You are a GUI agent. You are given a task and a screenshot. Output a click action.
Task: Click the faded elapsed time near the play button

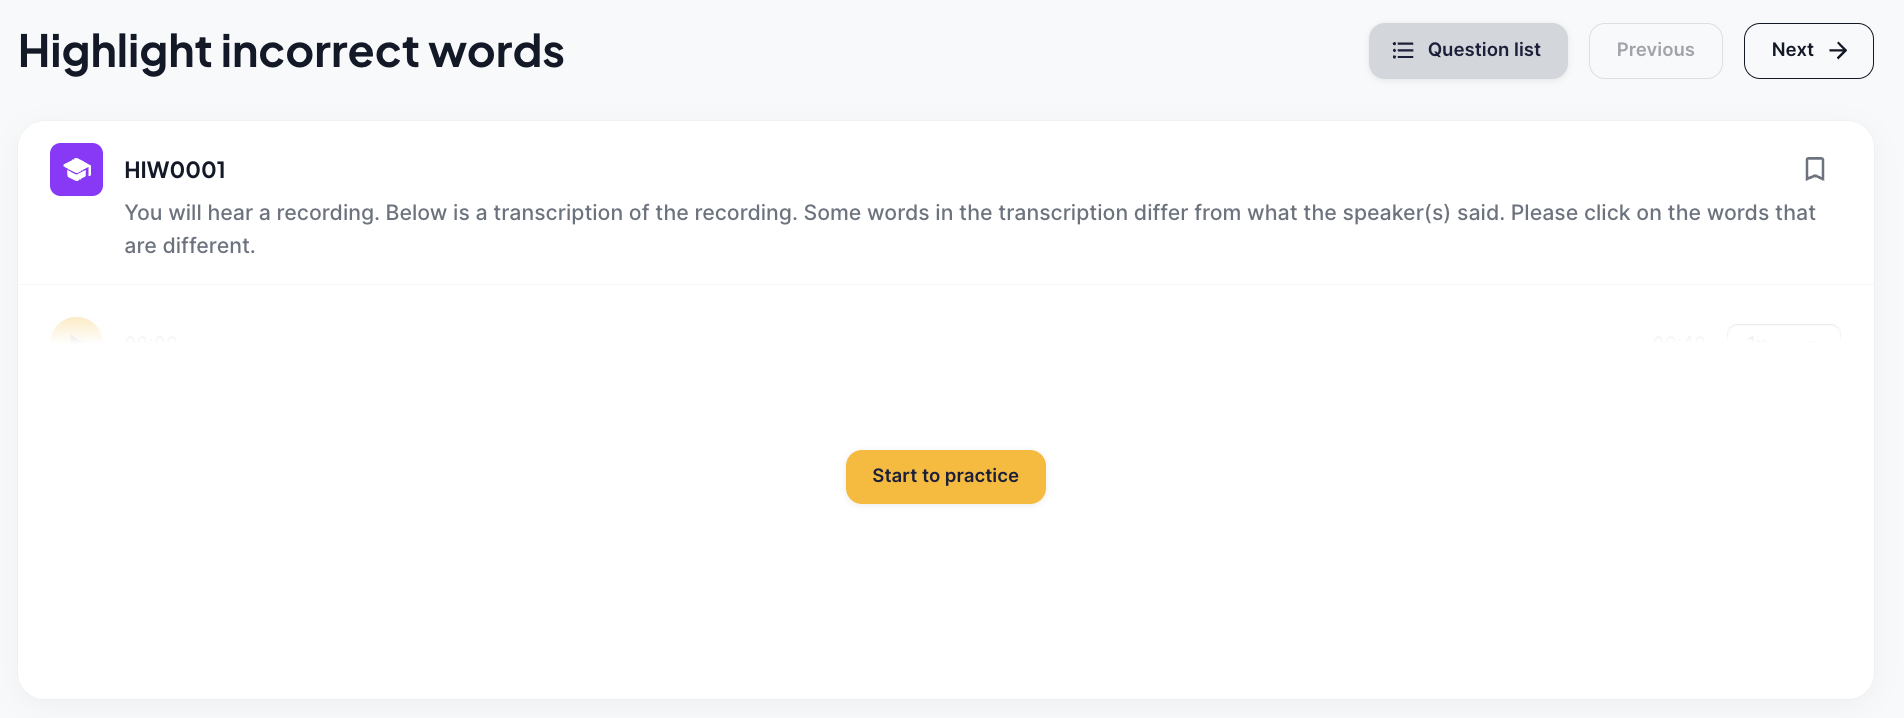point(151,340)
